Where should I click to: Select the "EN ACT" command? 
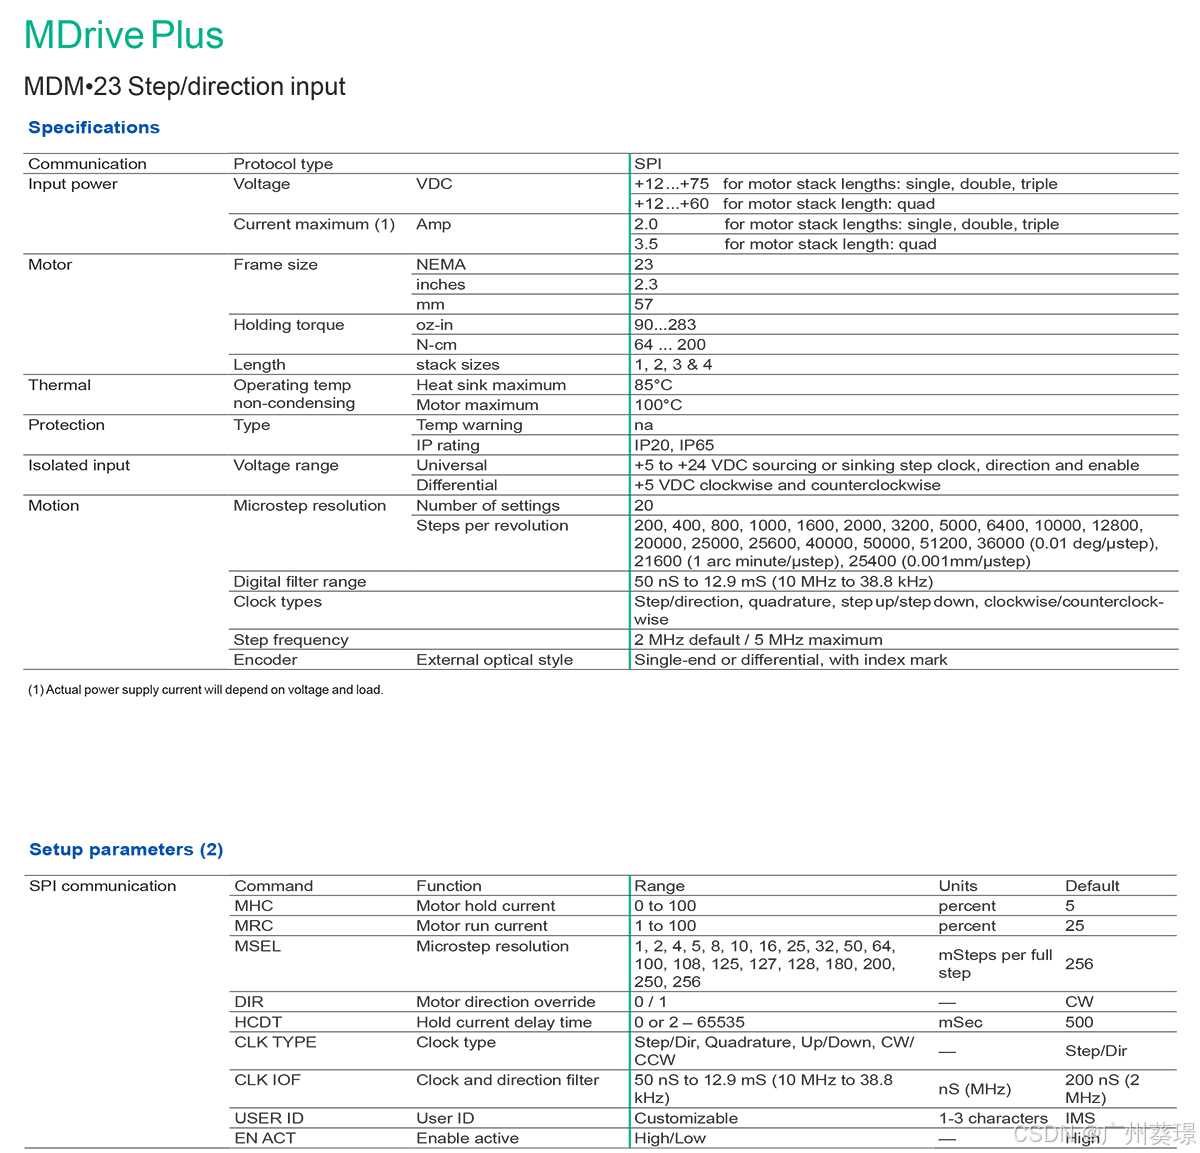click(265, 1138)
